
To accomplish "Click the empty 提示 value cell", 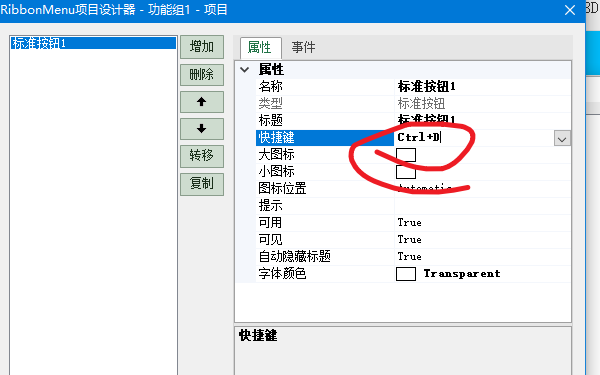I will pyautogui.click(x=482, y=206).
